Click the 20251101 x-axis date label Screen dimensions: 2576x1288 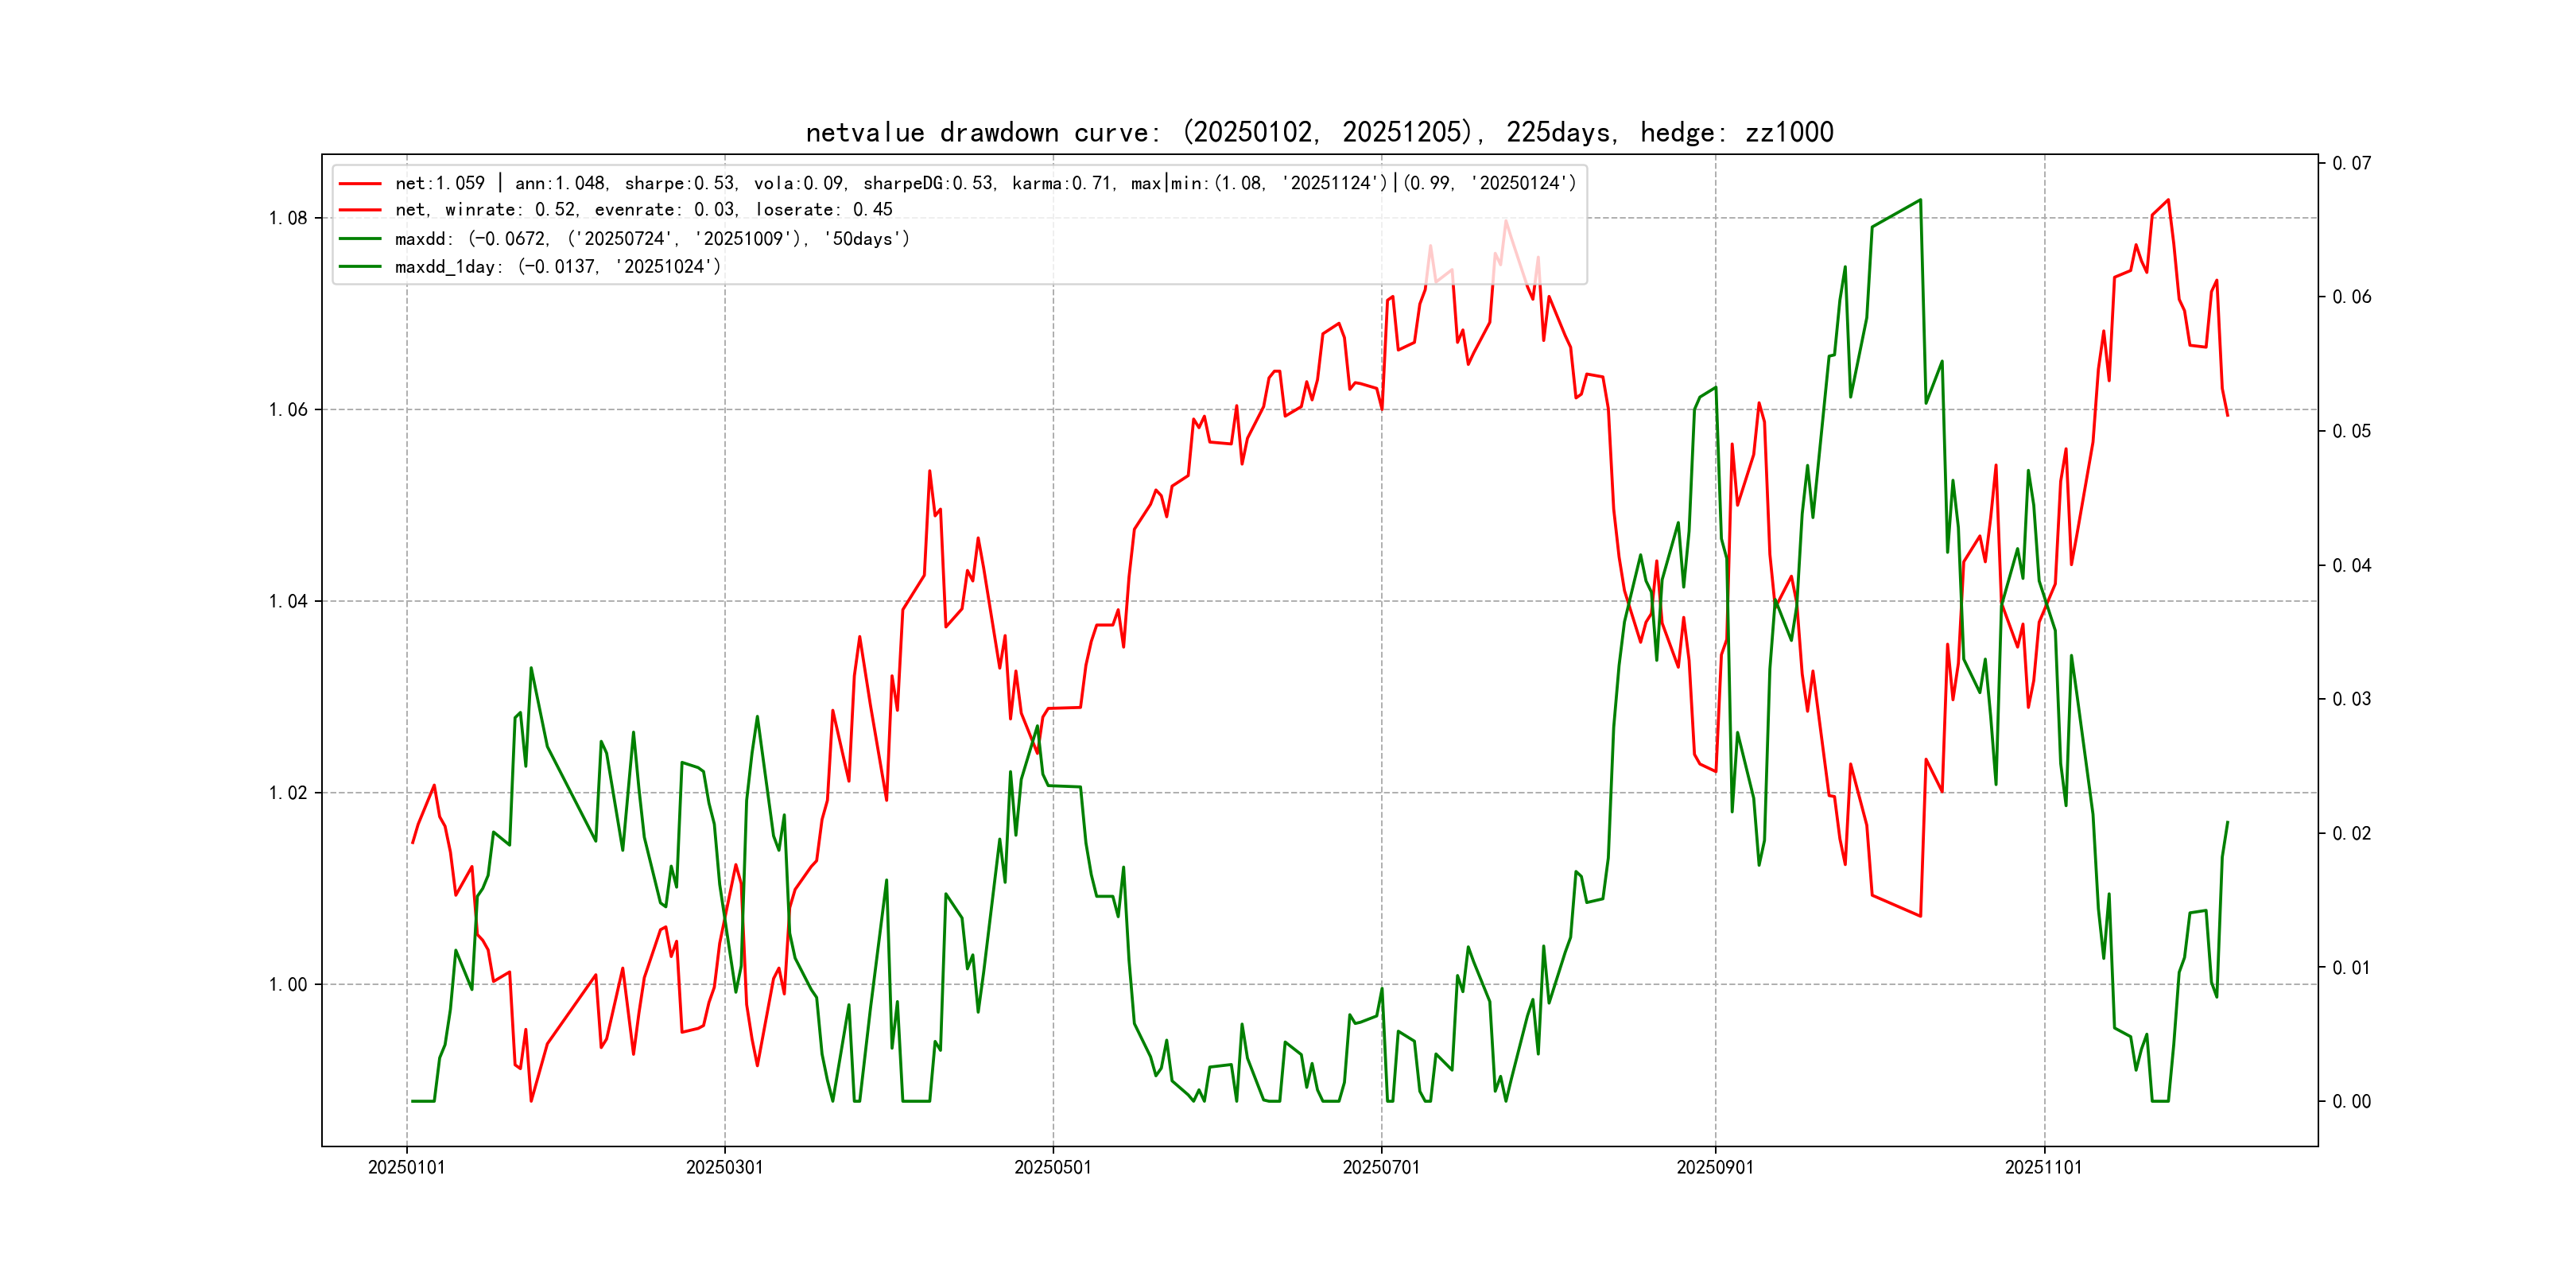click(2043, 1168)
